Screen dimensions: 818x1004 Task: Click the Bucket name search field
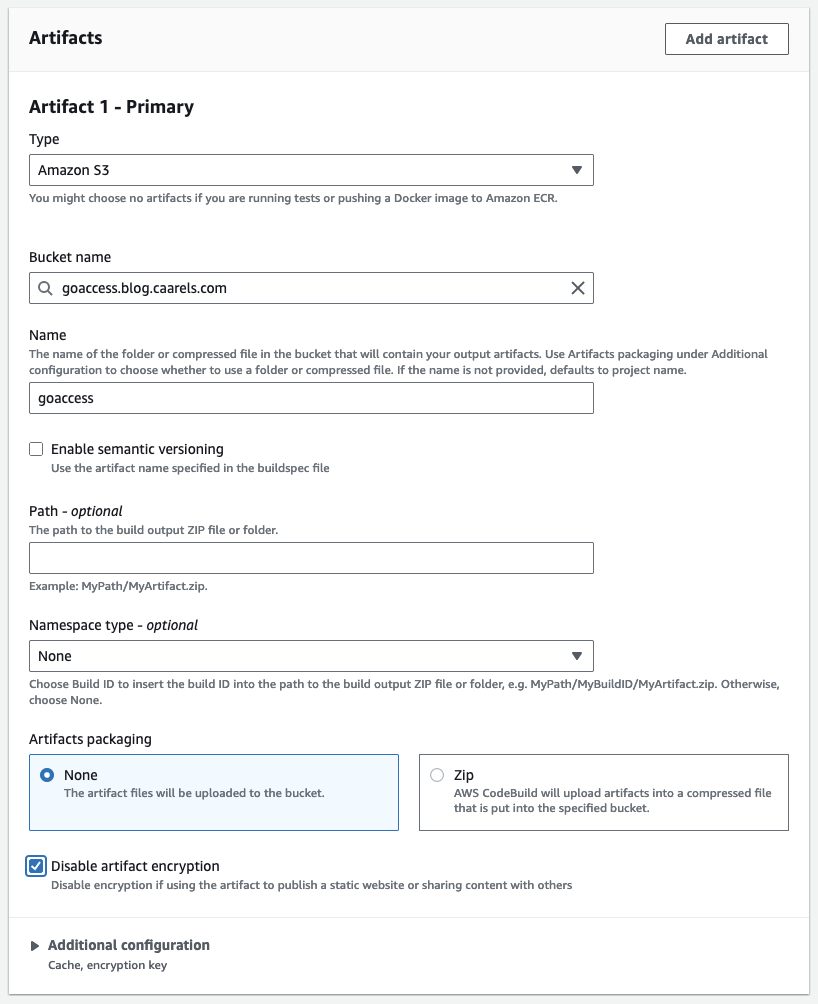[x=311, y=288]
